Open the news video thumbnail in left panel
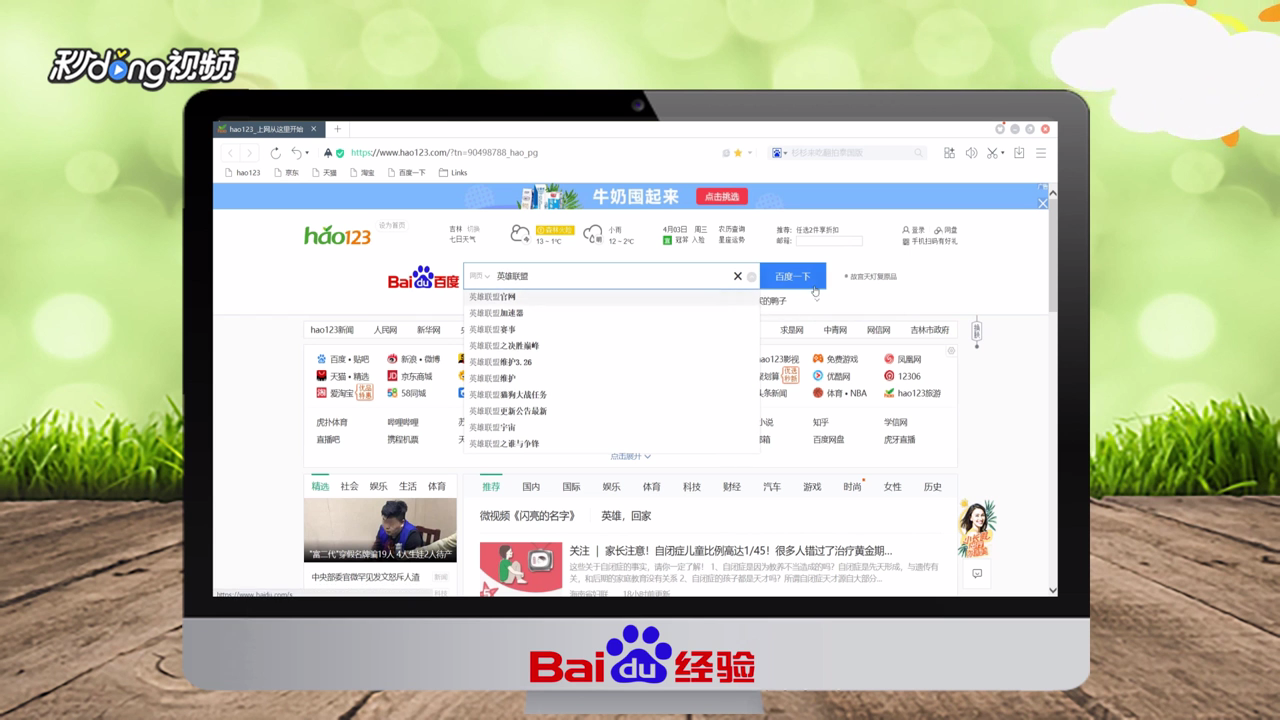This screenshot has width=1280, height=720. [380, 531]
